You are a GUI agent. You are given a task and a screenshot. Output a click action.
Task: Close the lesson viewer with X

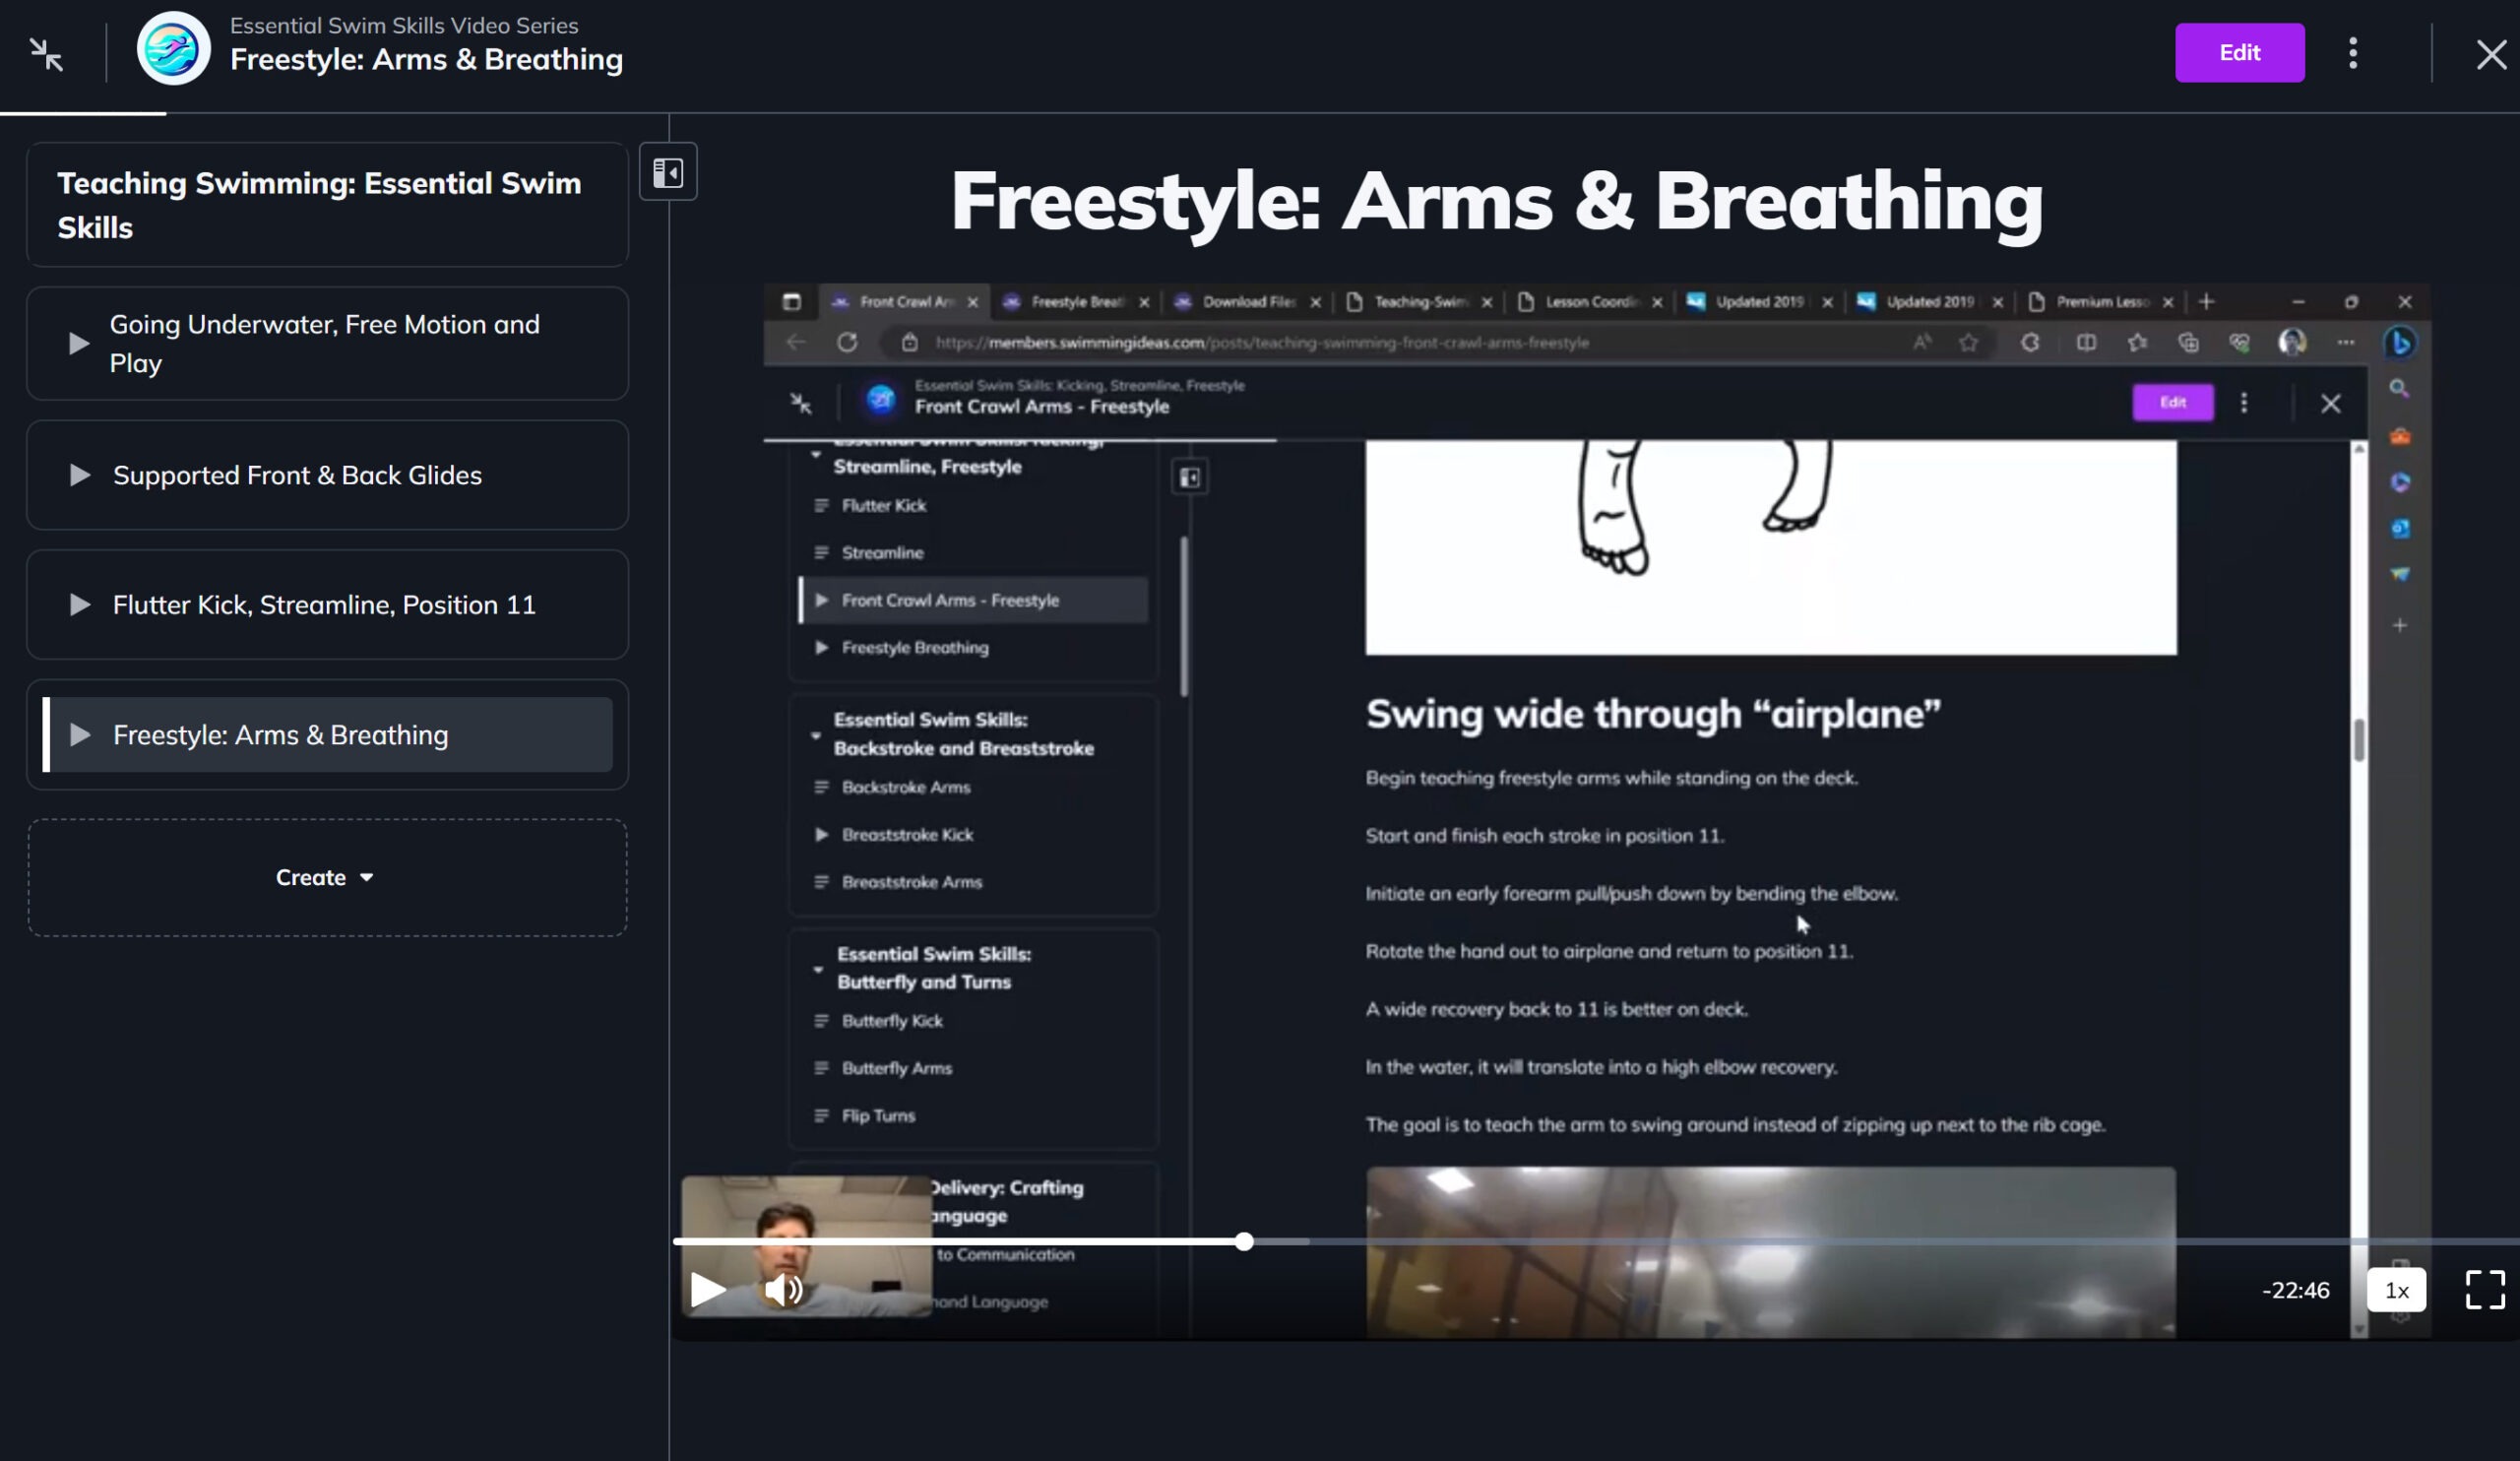click(x=2490, y=53)
